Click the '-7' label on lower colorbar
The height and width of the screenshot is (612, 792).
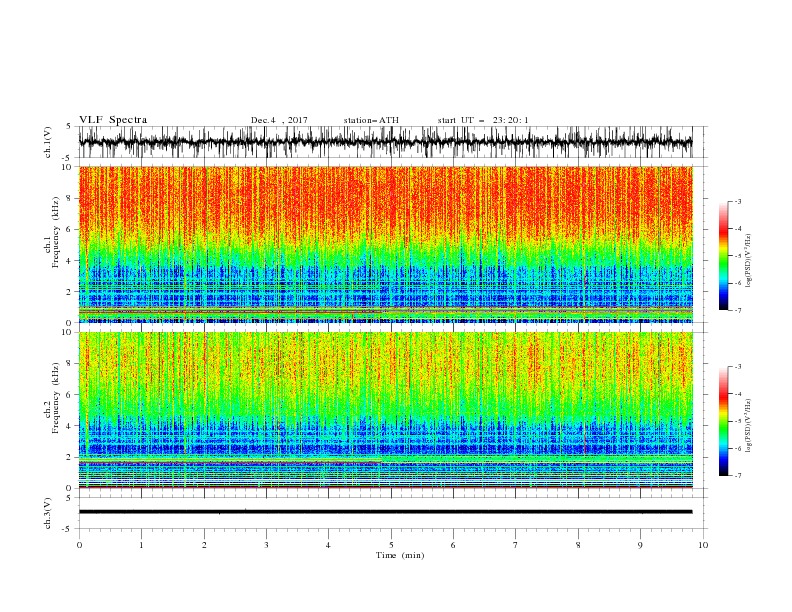(738, 475)
